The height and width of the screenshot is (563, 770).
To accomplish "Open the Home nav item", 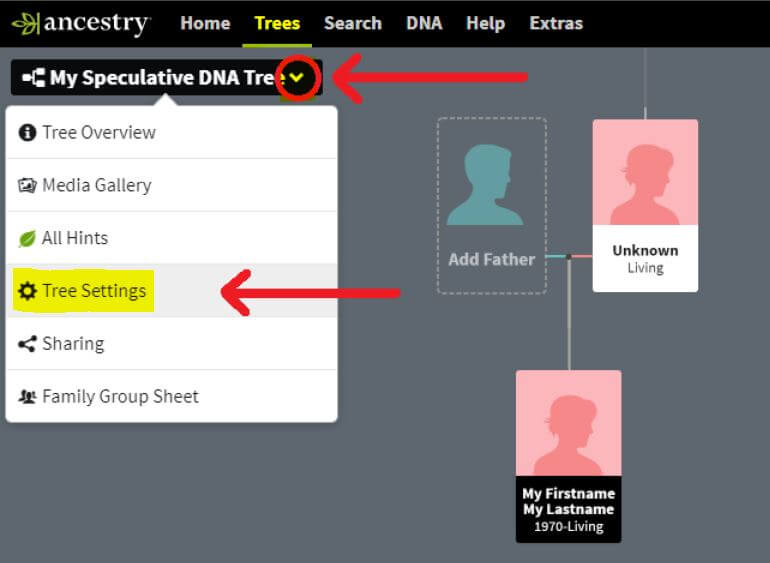I will pyautogui.click(x=205, y=23).
